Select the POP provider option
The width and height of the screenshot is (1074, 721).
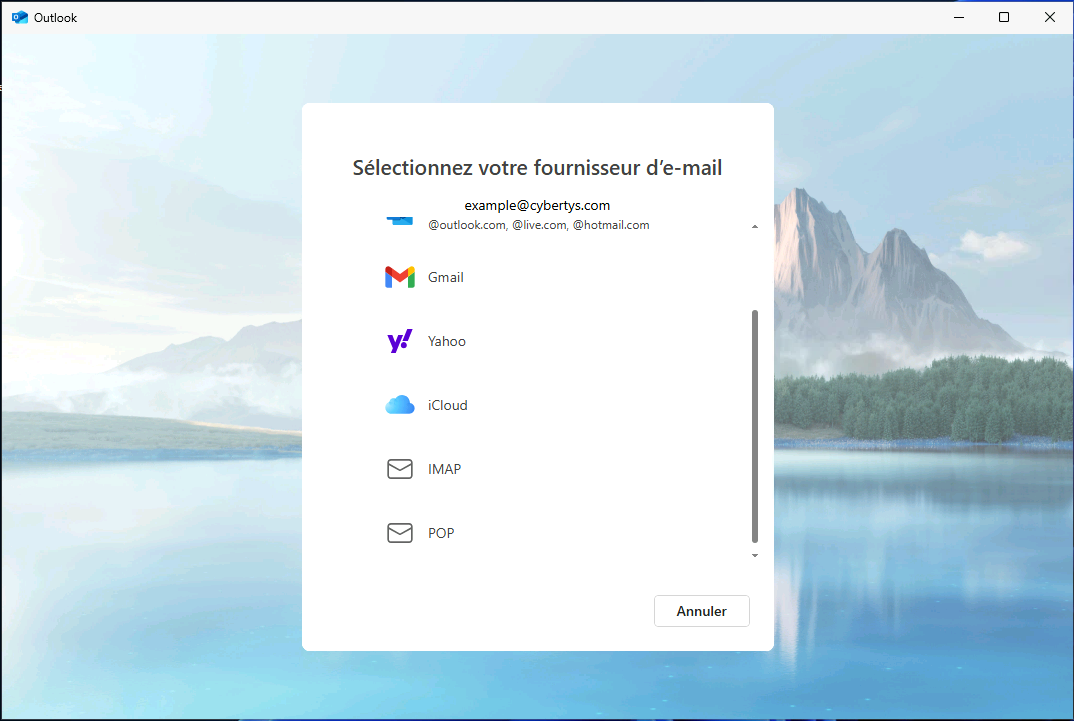click(x=440, y=532)
